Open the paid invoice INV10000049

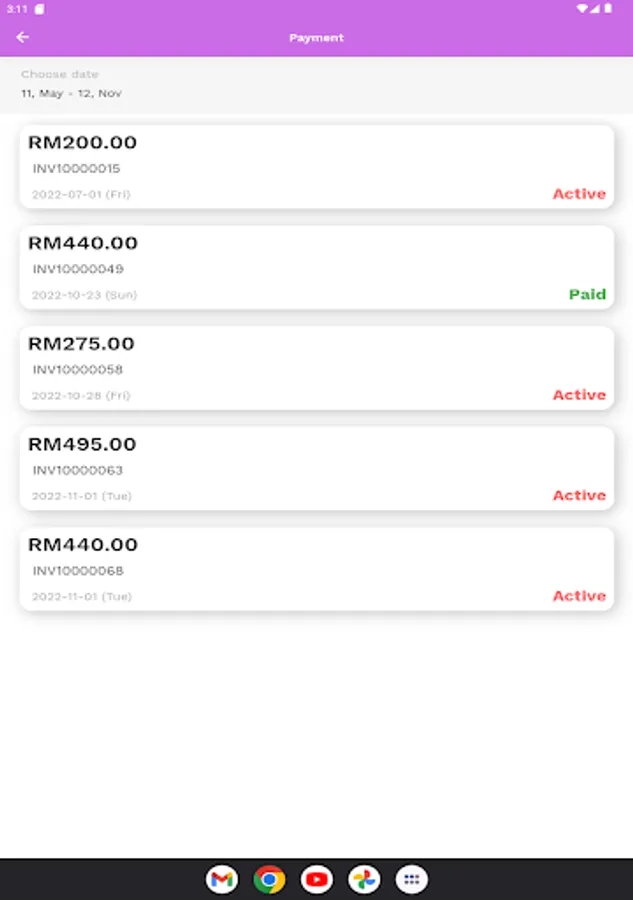(x=316, y=267)
